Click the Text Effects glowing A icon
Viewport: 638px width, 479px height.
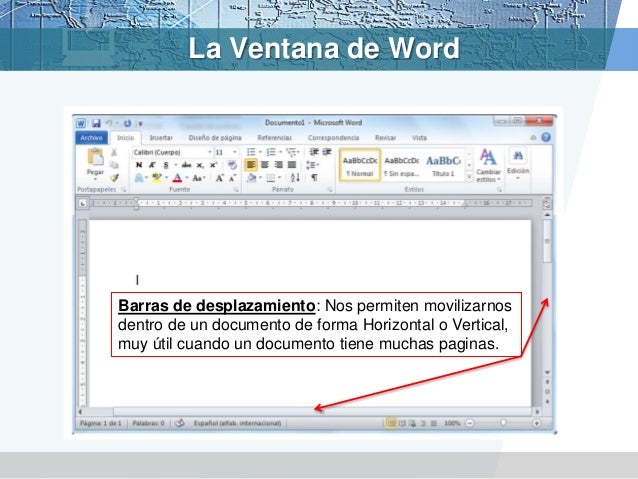pyautogui.click(x=139, y=178)
